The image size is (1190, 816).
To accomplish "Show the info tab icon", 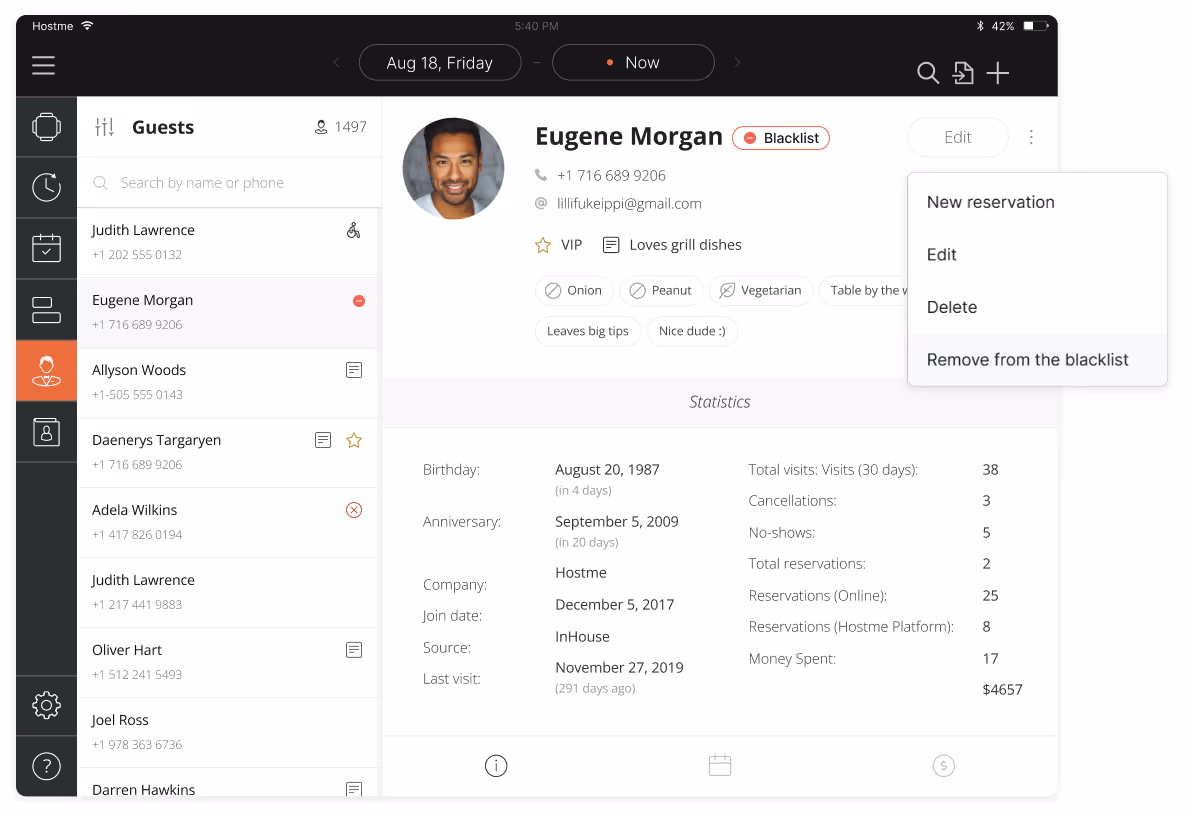I will 496,766.
